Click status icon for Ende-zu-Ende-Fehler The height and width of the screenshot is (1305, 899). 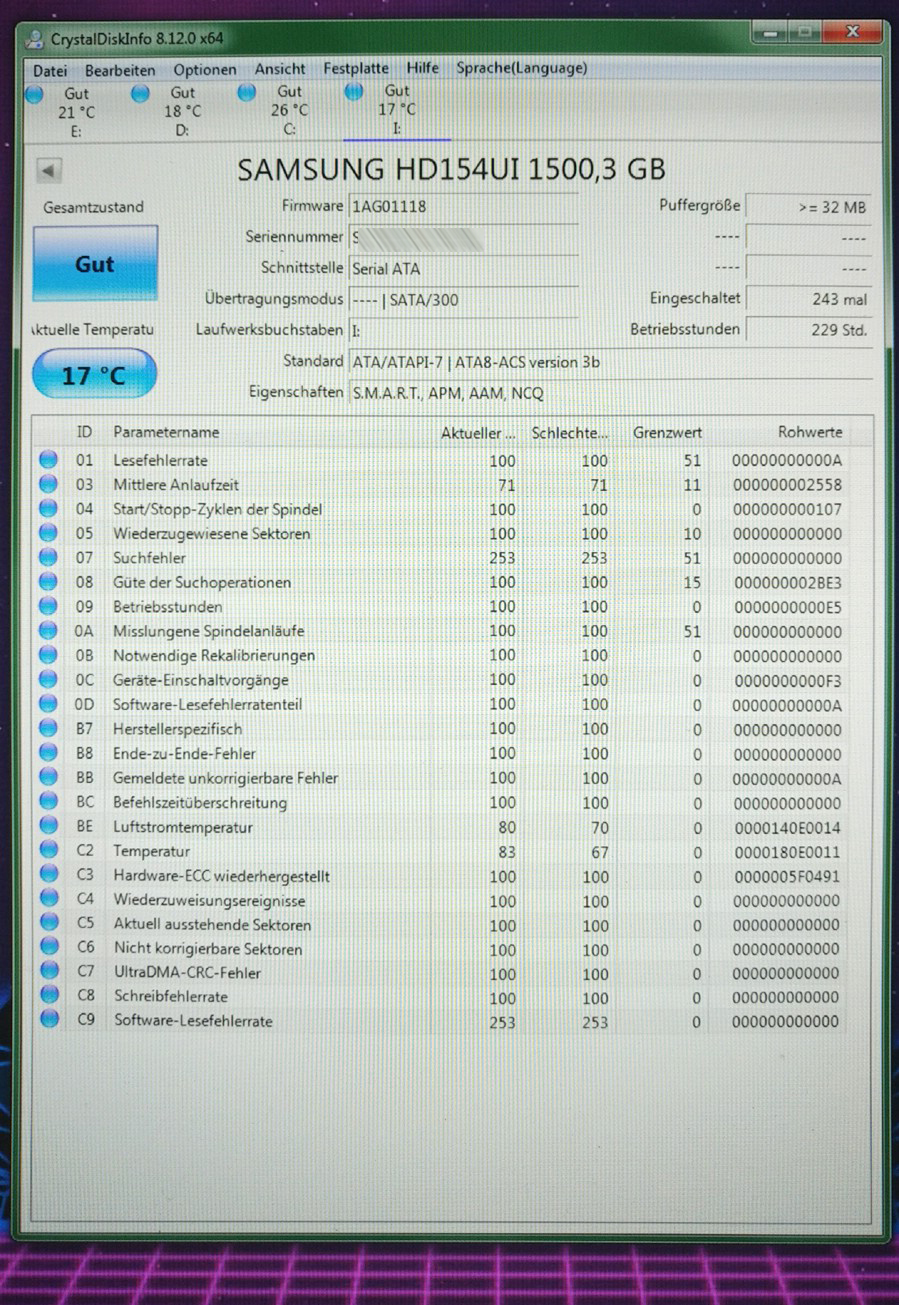coord(48,753)
